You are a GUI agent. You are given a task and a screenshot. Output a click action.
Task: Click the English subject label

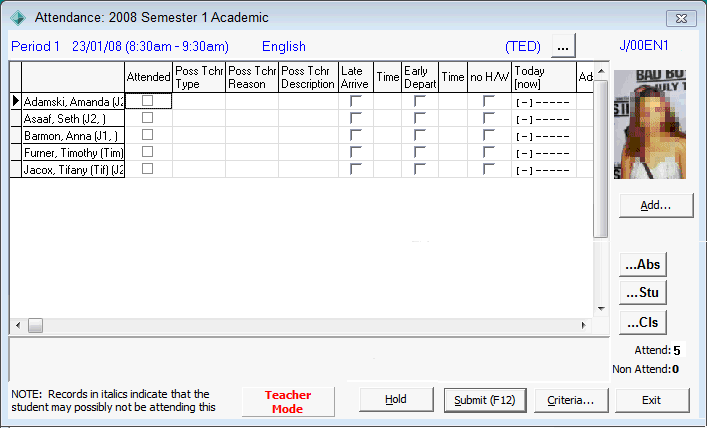click(284, 46)
